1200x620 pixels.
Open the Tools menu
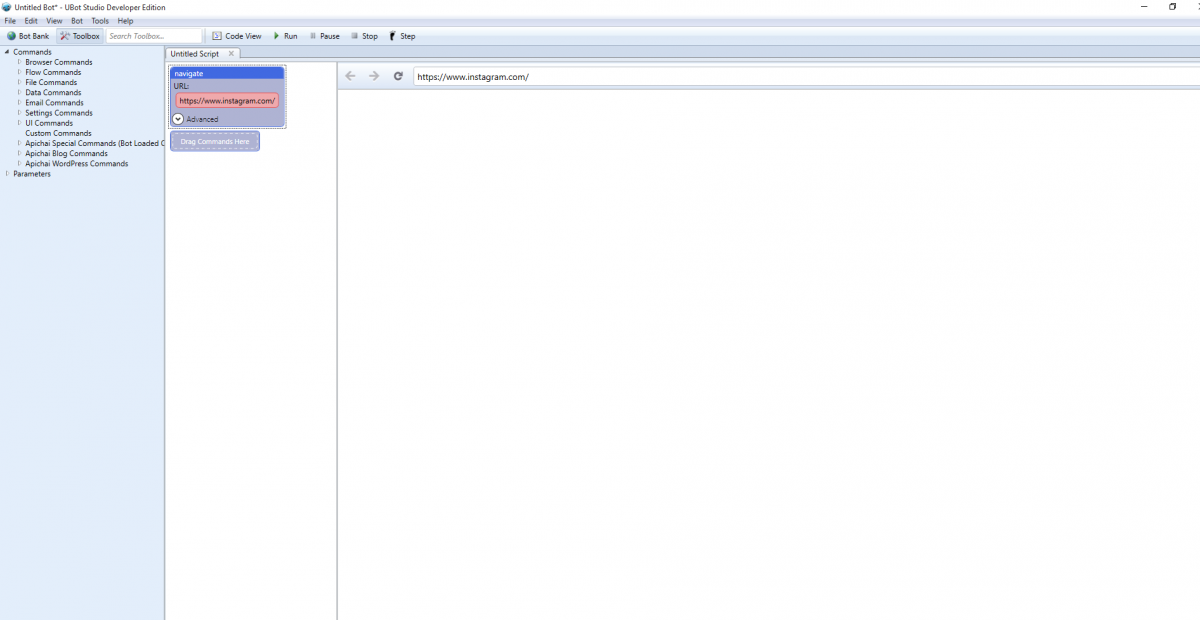point(100,21)
